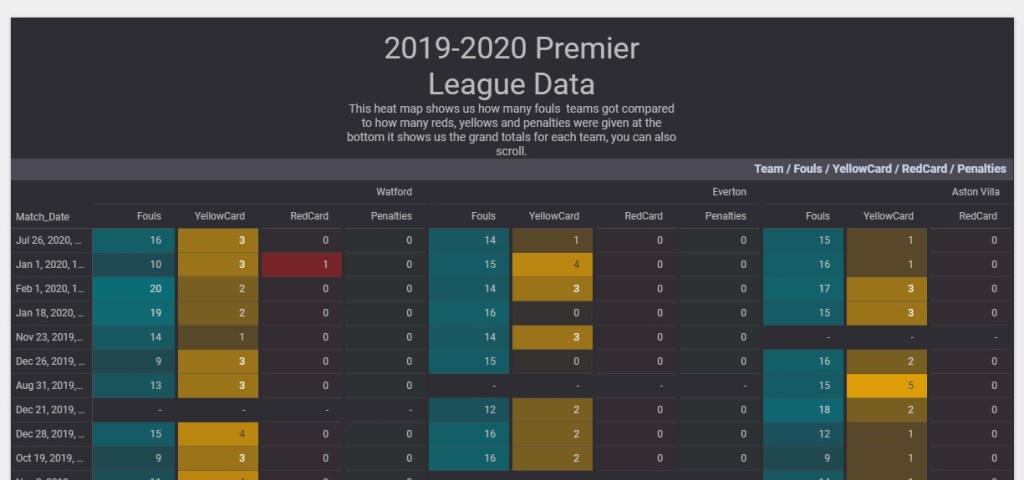Click the Penalties header under Watford
The height and width of the screenshot is (480, 1024).
click(x=391, y=216)
